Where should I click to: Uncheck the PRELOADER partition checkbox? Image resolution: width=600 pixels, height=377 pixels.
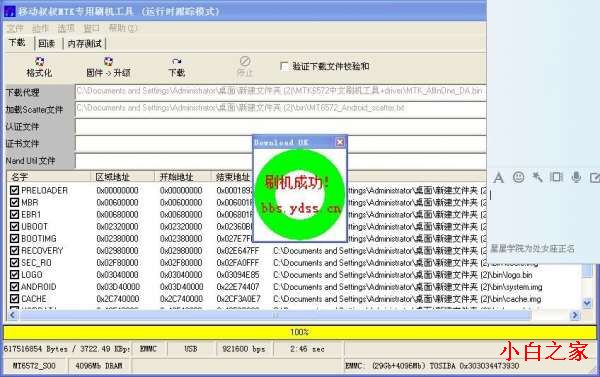(x=14, y=190)
